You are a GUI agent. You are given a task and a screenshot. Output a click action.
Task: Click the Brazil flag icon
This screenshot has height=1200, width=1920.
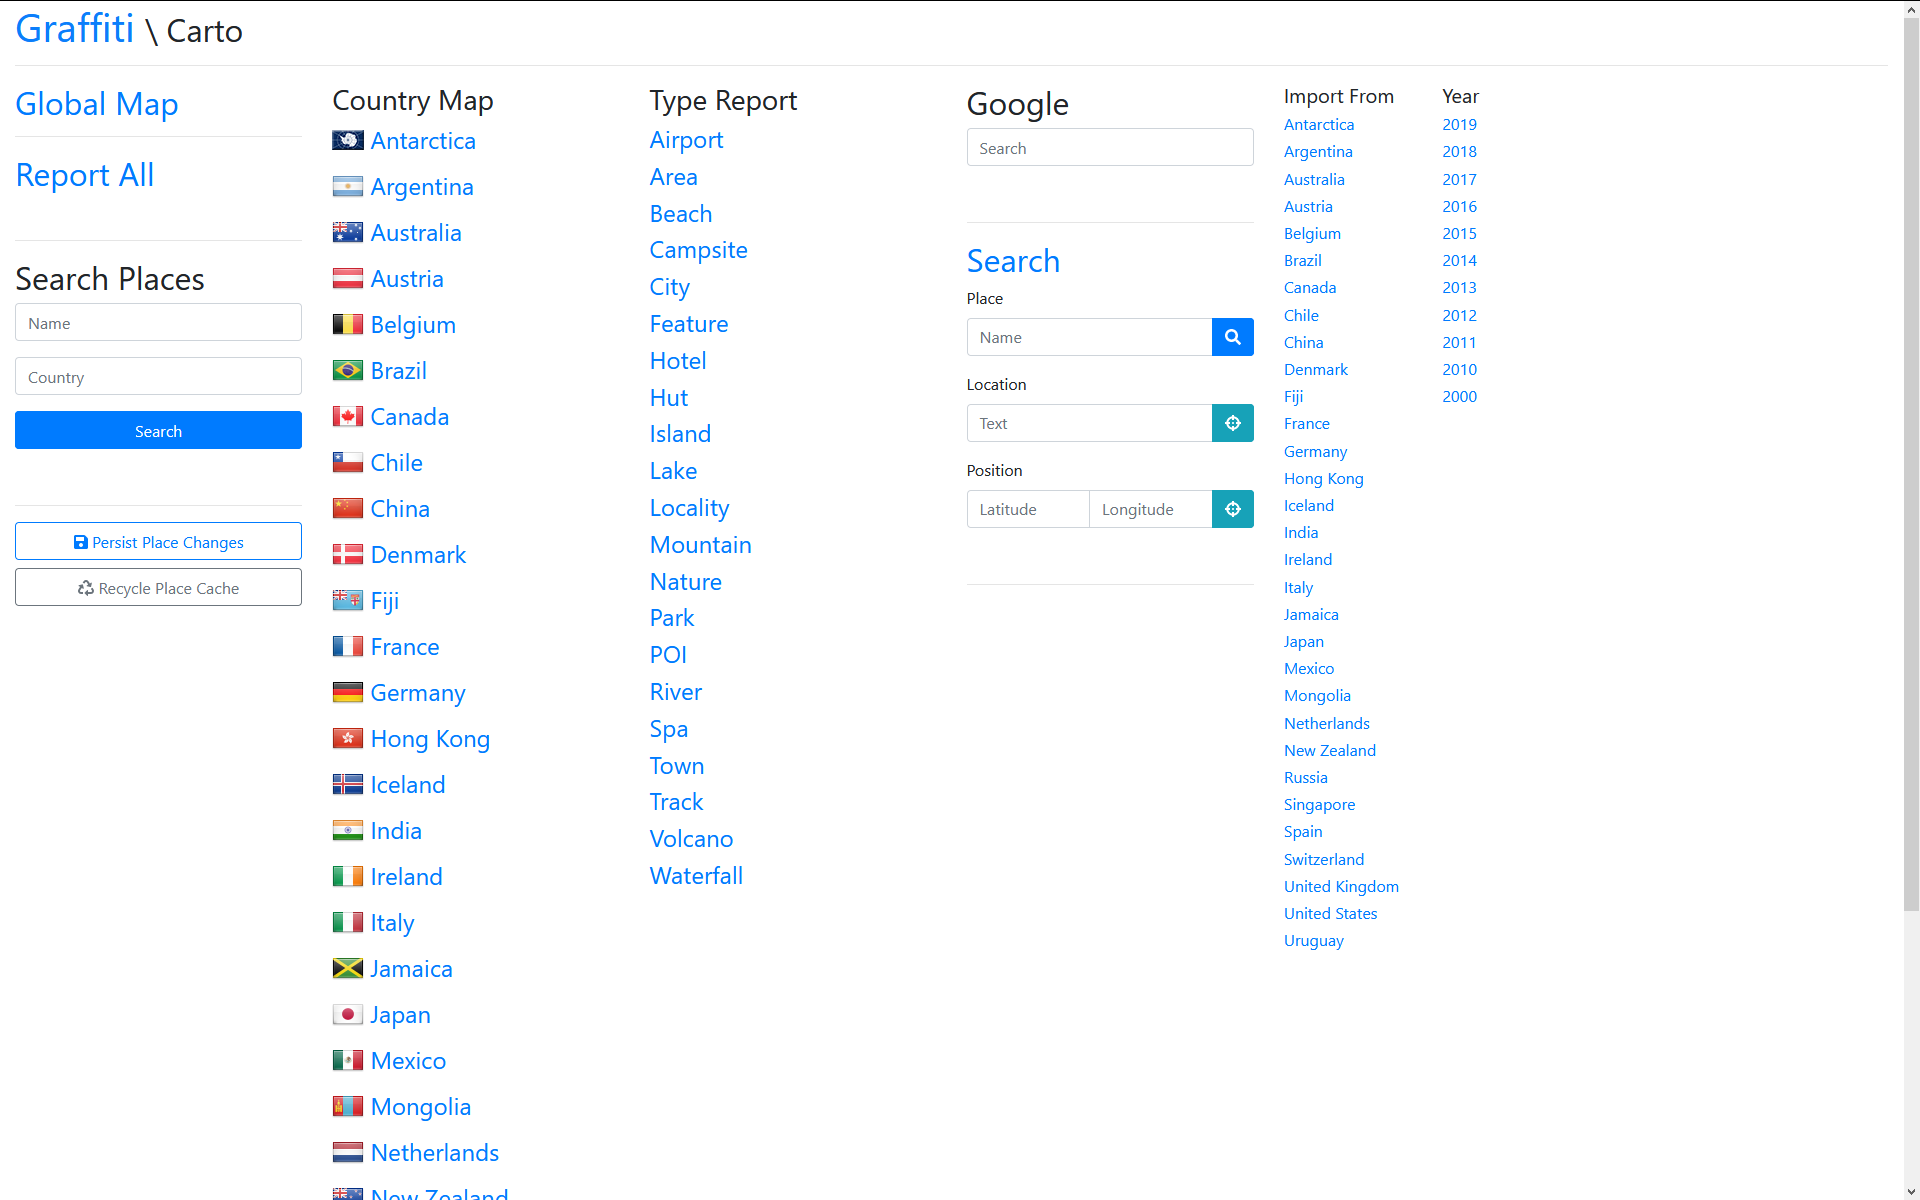click(347, 371)
